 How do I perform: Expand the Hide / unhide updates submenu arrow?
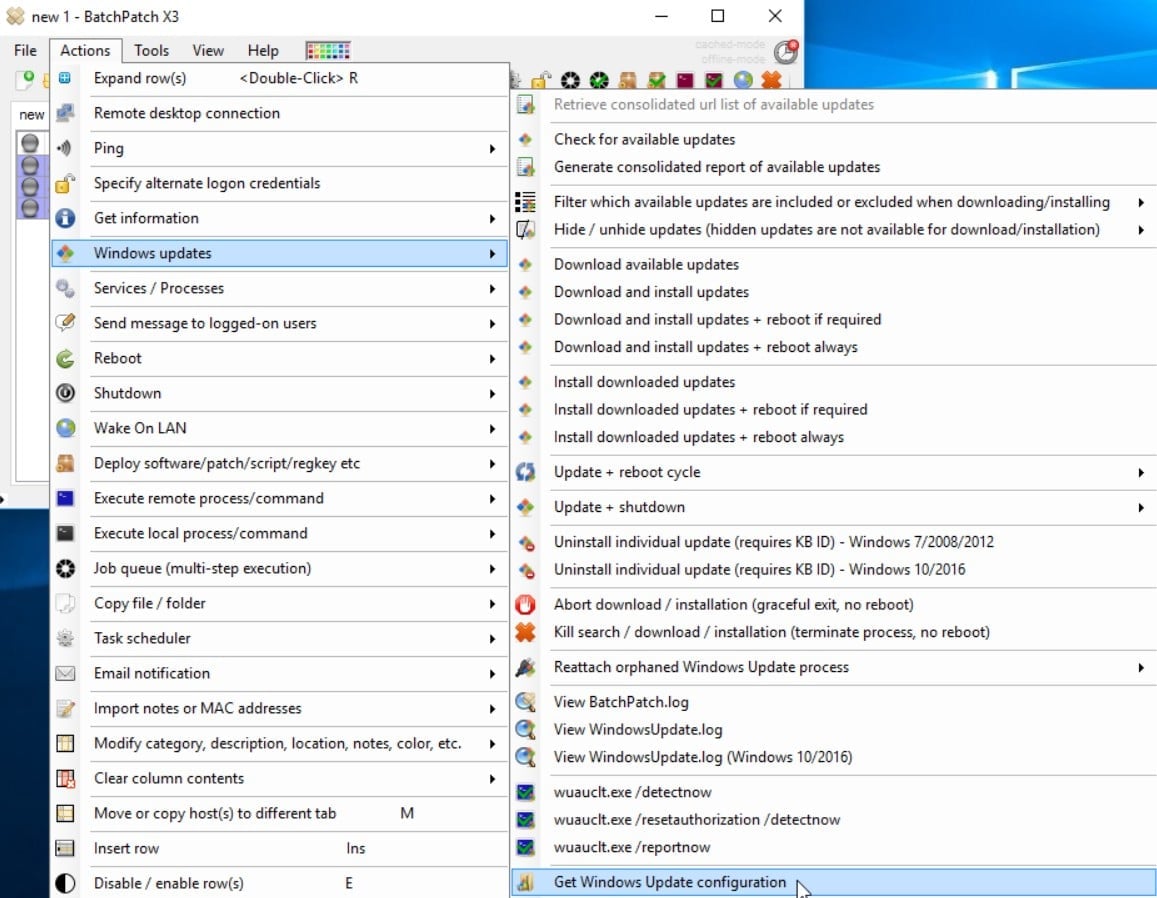click(1141, 229)
